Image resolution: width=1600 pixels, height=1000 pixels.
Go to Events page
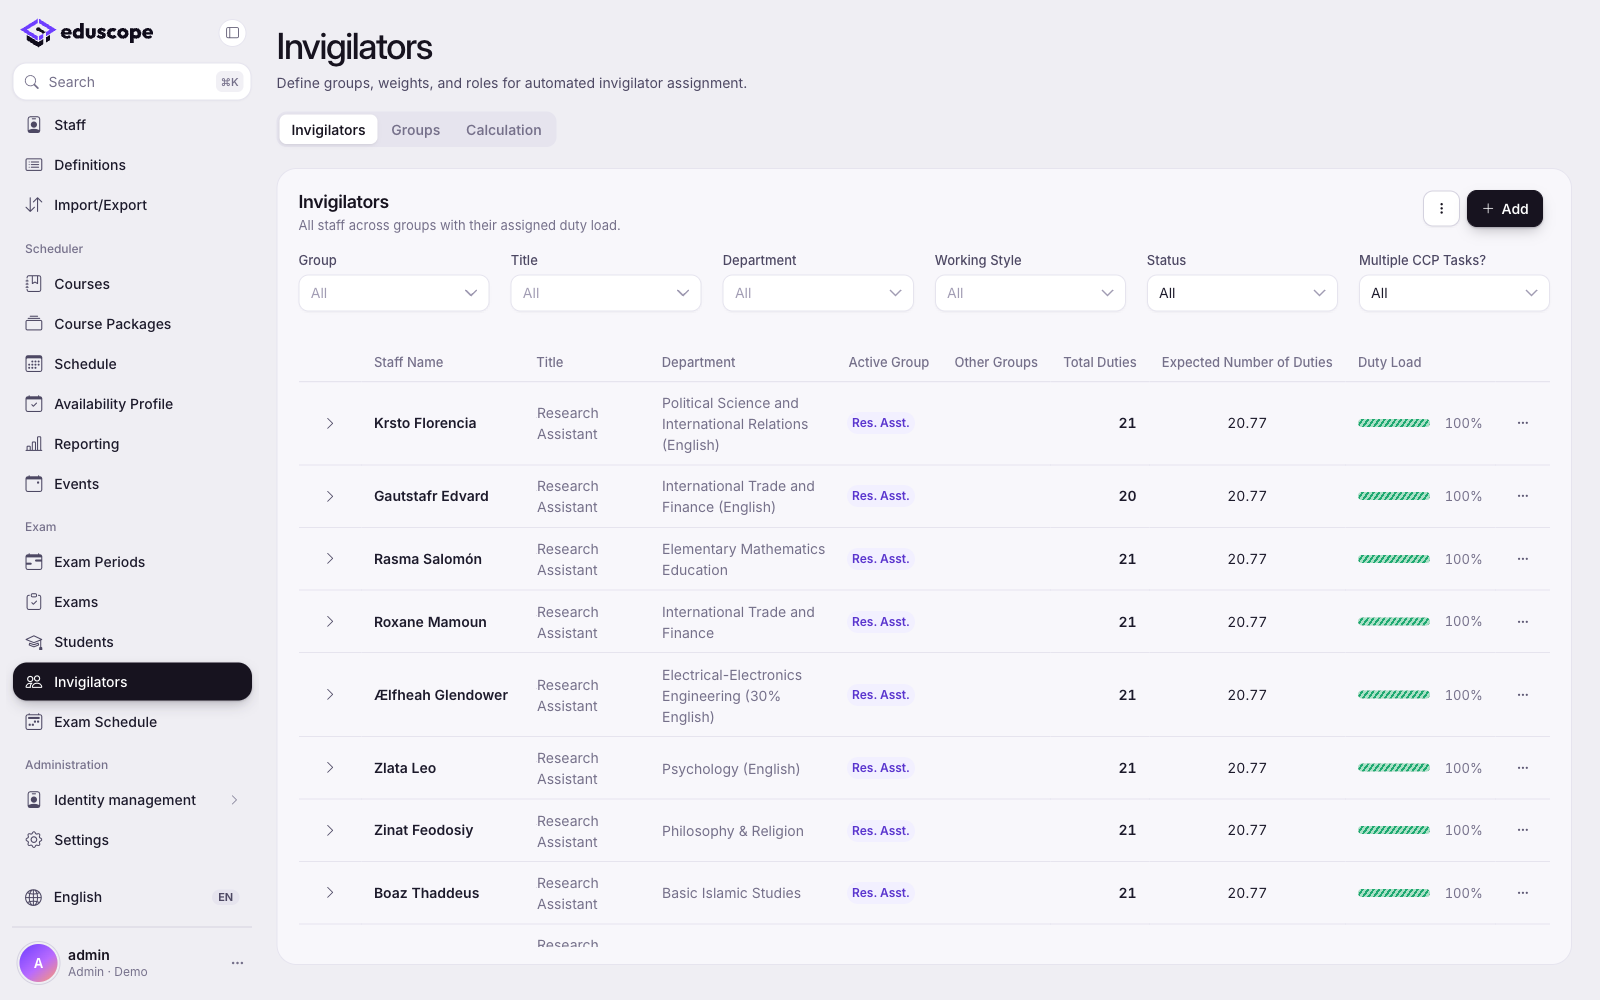(132, 484)
